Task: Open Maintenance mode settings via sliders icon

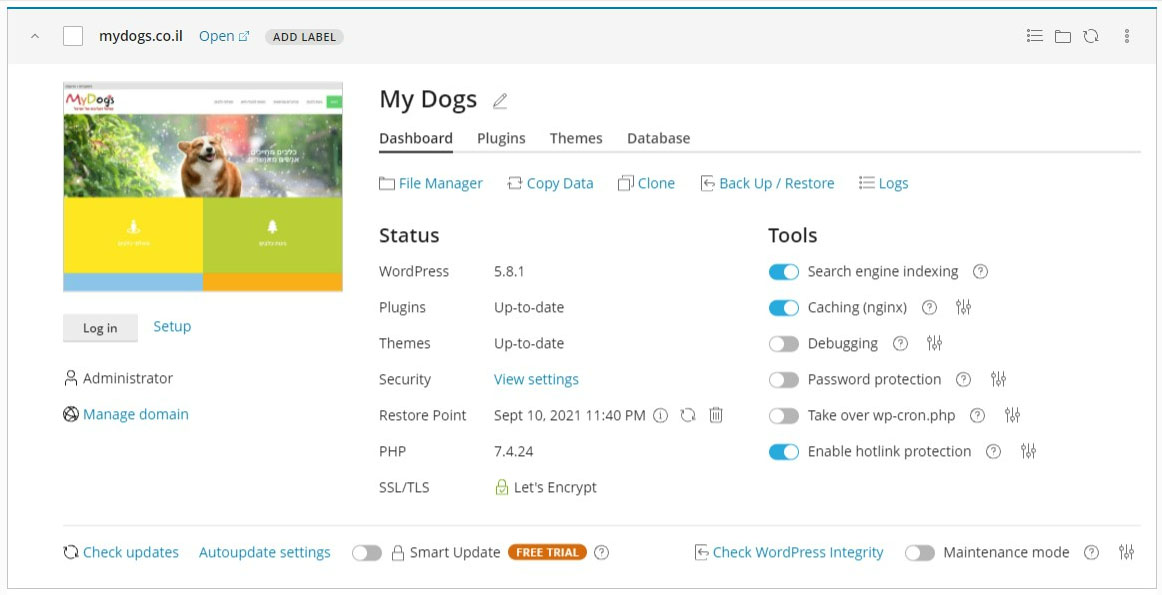Action: pos(1126,552)
